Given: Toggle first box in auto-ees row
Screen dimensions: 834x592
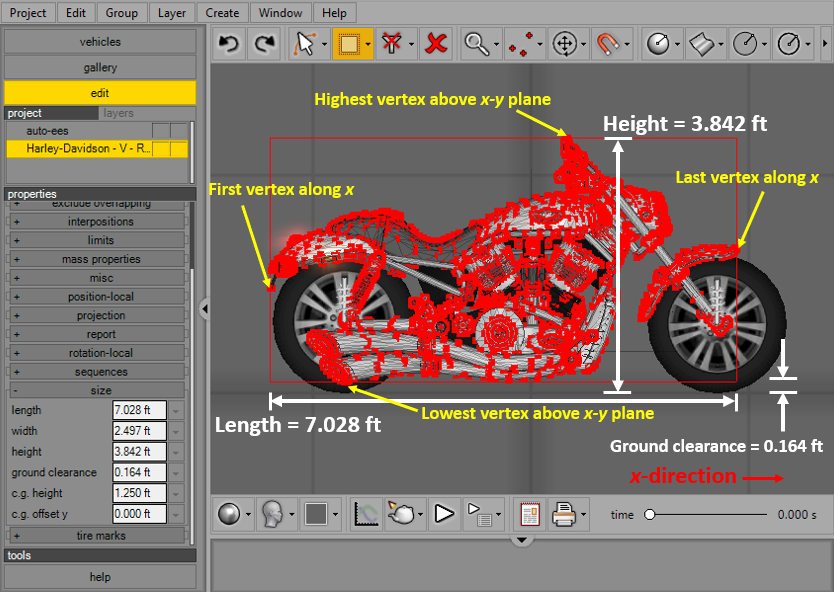Looking at the screenshot, I should point(161,131).
